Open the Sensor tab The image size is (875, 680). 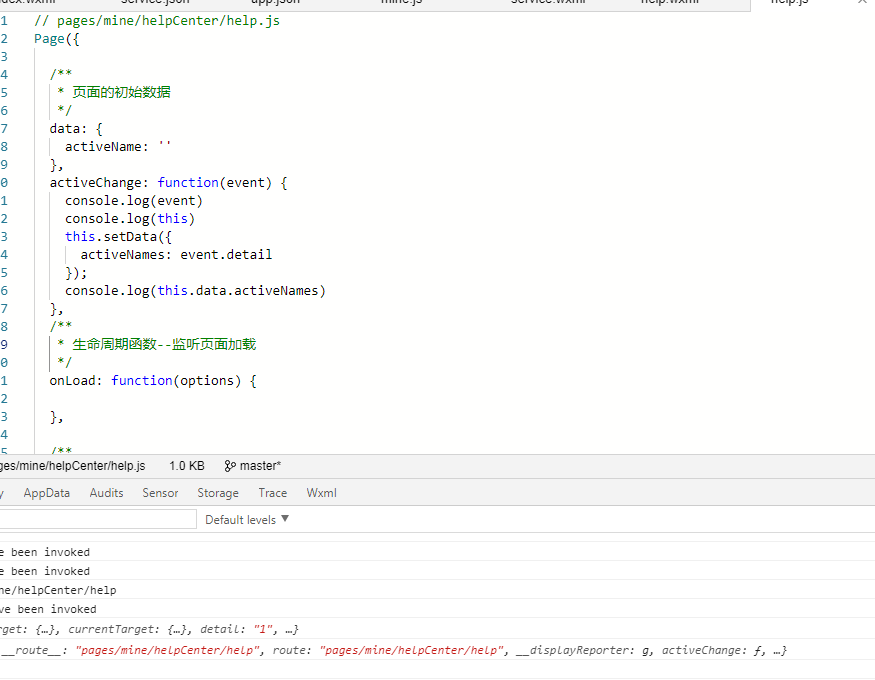click(x=160, y=493)
